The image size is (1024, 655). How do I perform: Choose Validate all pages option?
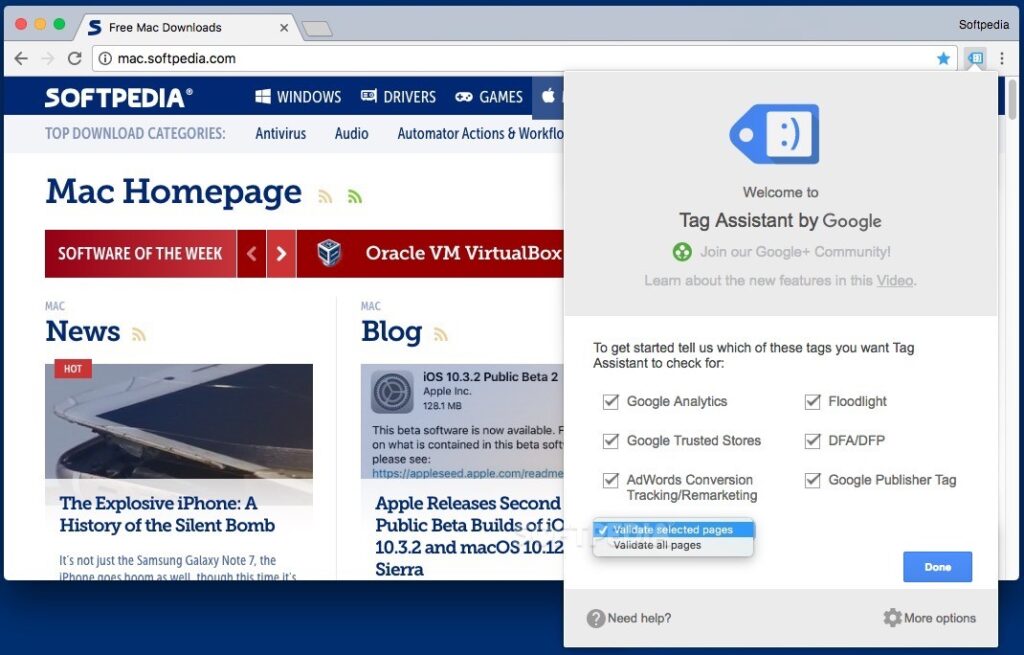[x=673, y=545]
